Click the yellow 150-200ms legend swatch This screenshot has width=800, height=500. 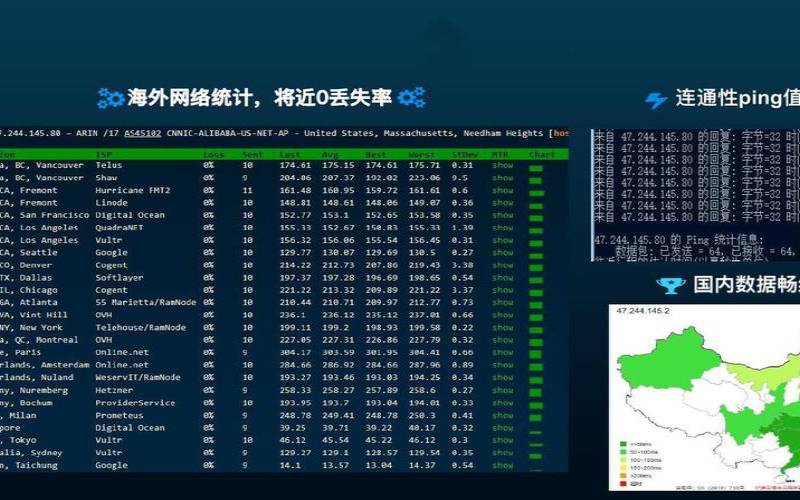coord(623,467)
